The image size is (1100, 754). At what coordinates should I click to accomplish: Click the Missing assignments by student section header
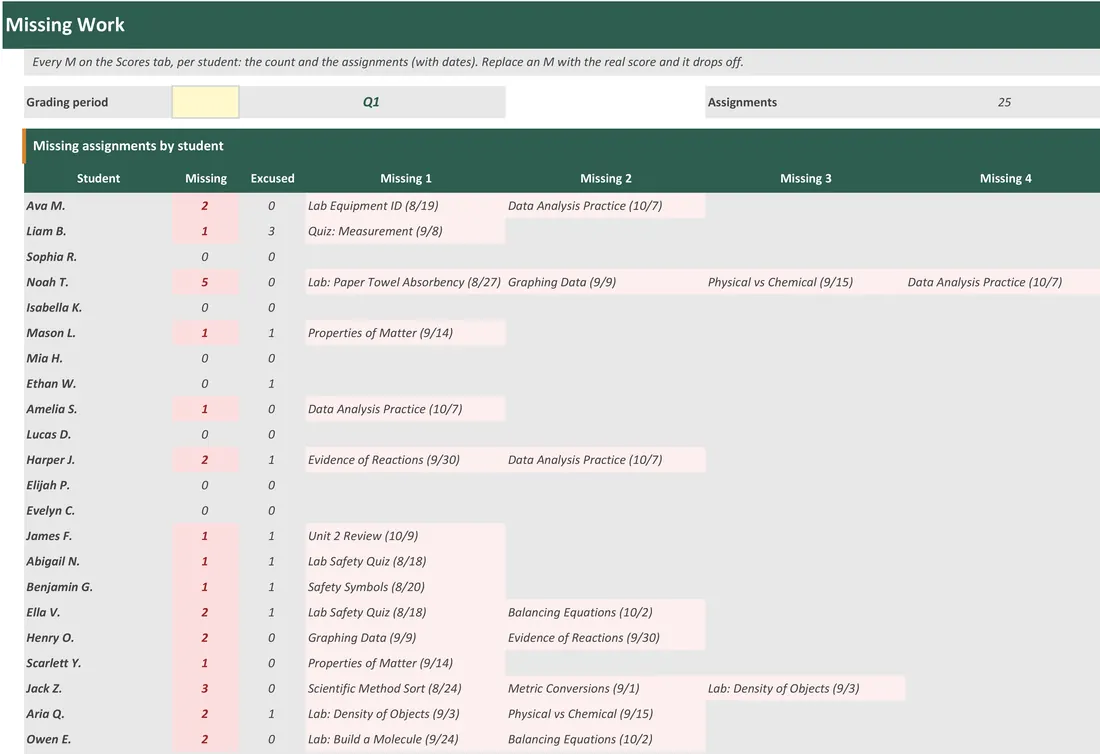point(561,146)
